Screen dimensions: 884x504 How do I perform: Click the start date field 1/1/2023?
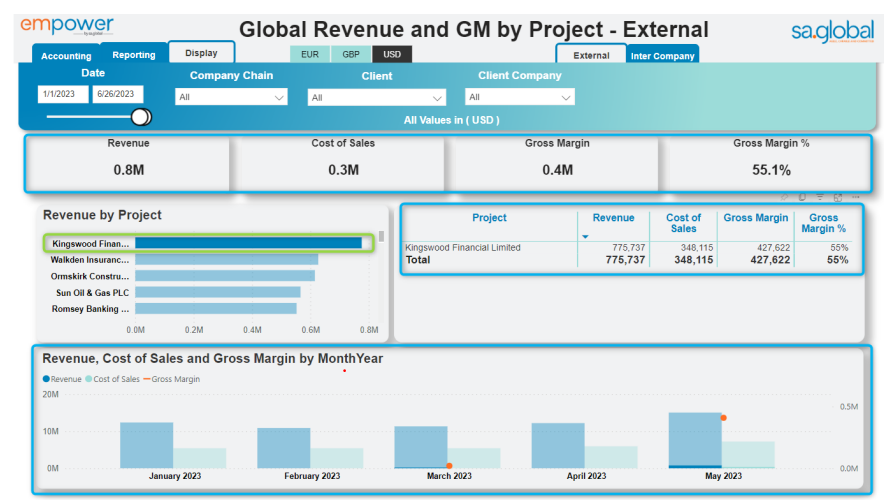click(x=63, y=94)
